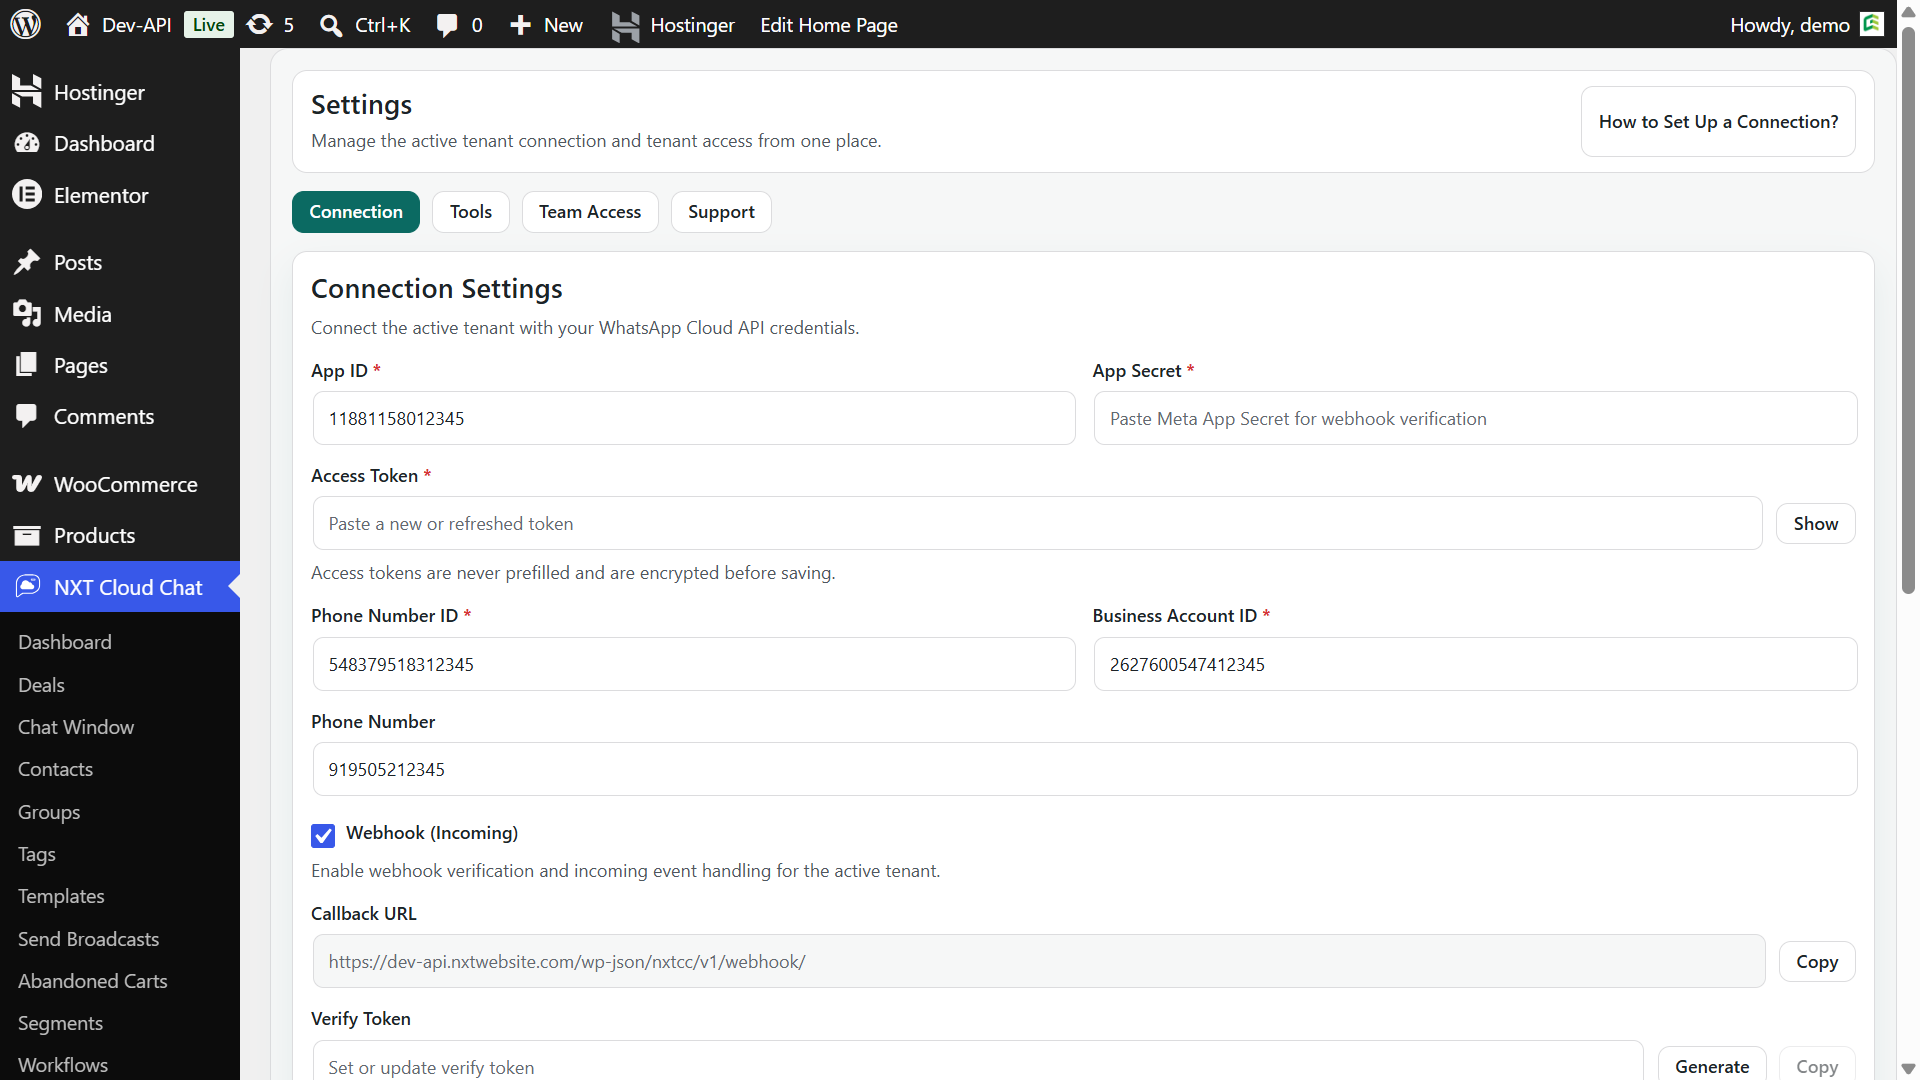
Task: Open the Dev-API site home icon
Action: click(x=78, y=24)
